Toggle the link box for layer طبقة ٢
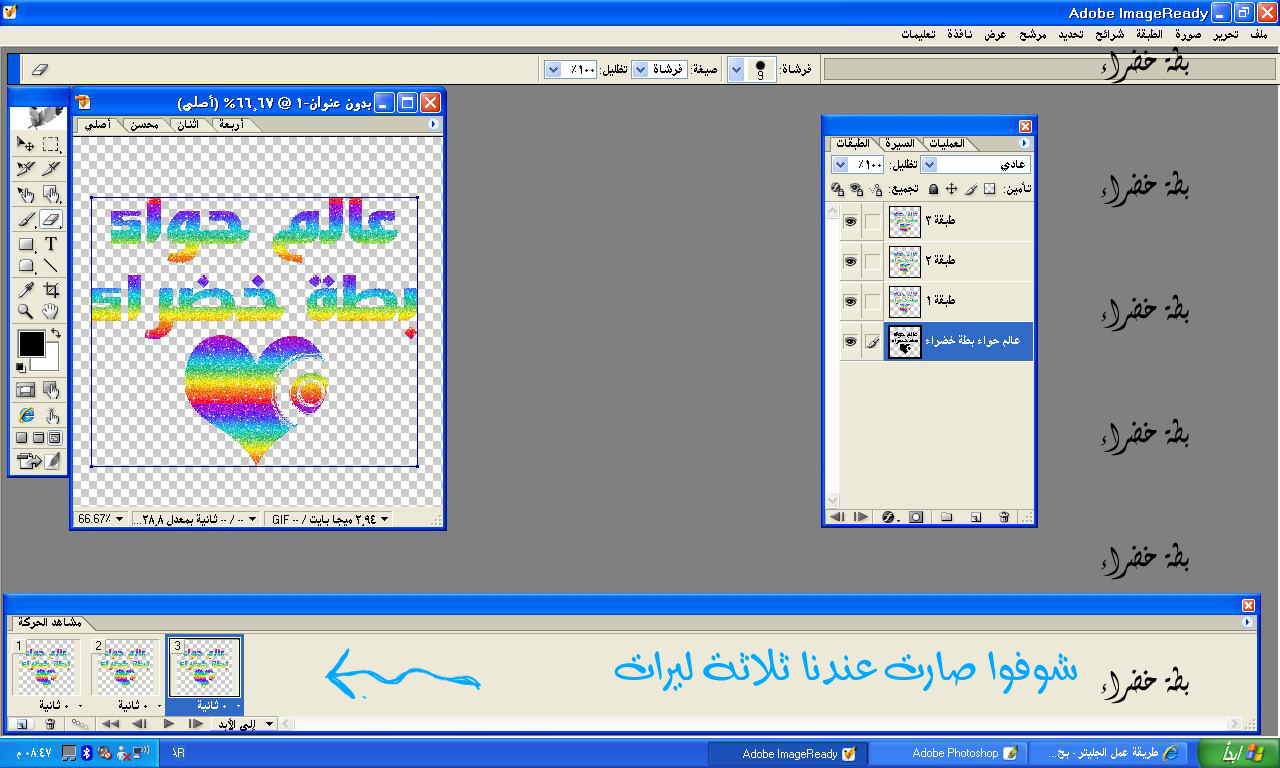Image resolution: width=1280 pixels, height=768 pixels. (x=872, y=261)
